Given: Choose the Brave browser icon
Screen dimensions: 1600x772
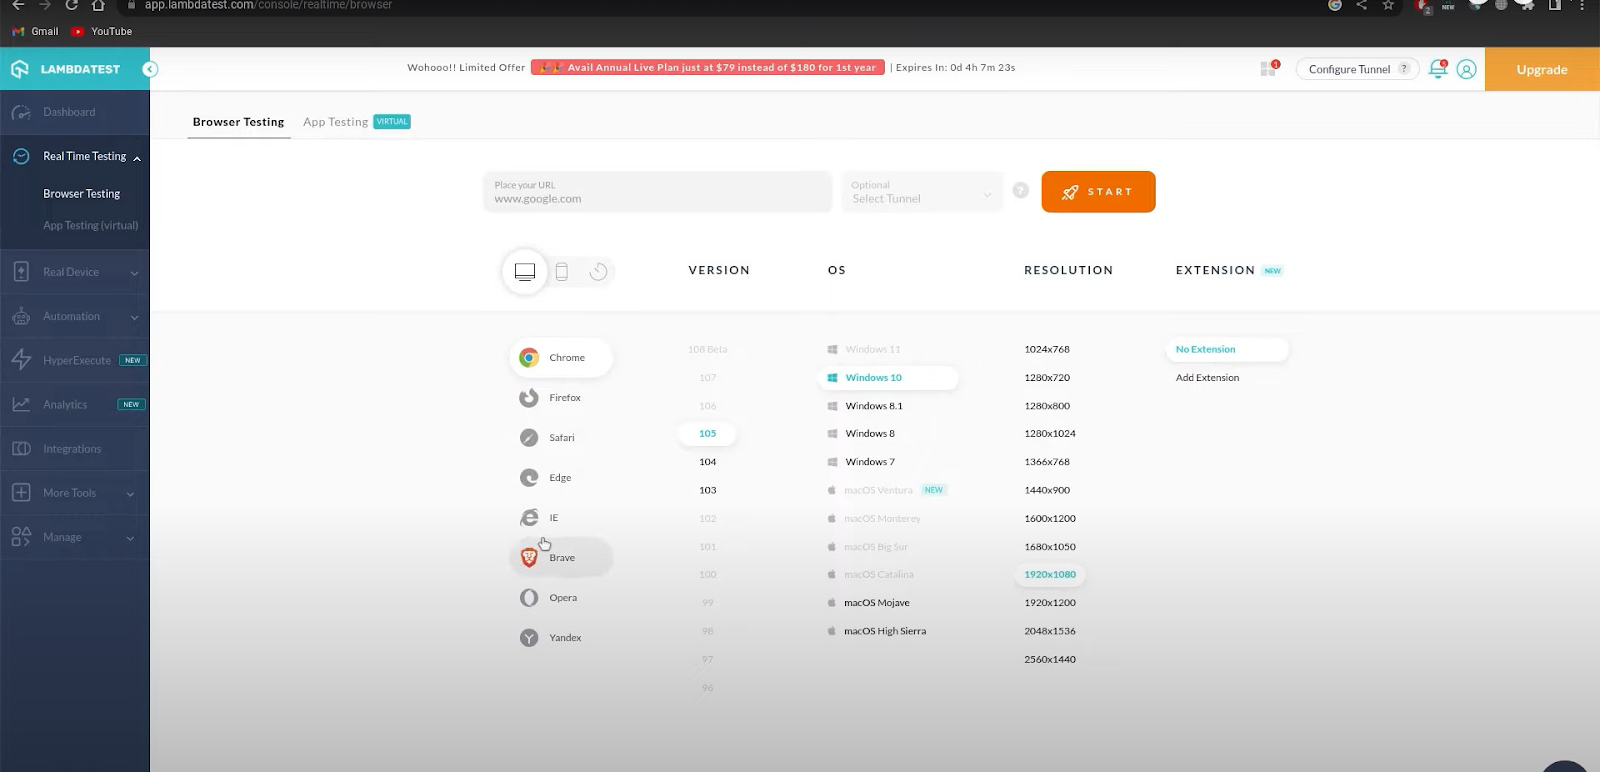Looking at the screenshot, I should pos(529,558).
